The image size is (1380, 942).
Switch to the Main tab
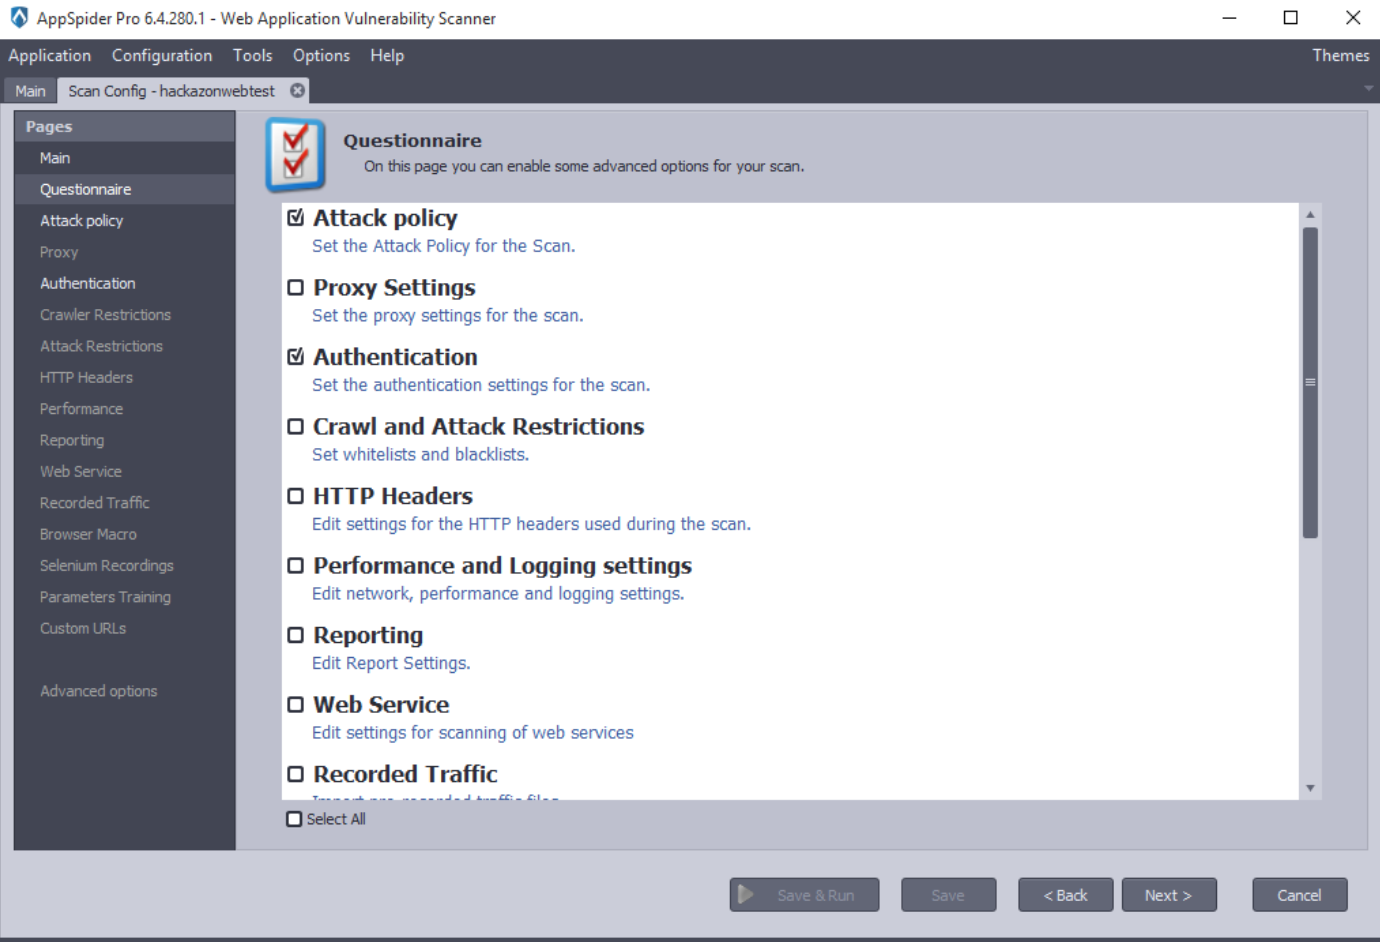point(30,91)
